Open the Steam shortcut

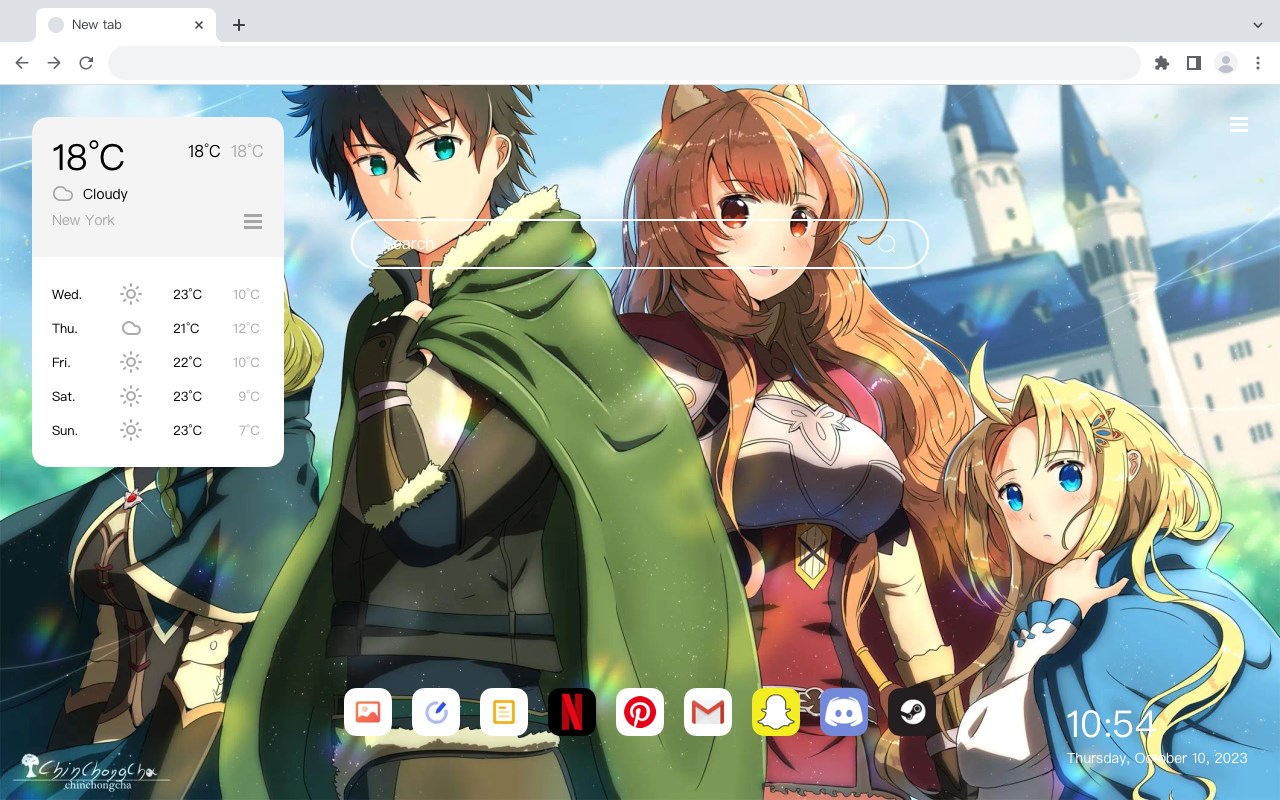pyautogui.click(x=912, y=712)
